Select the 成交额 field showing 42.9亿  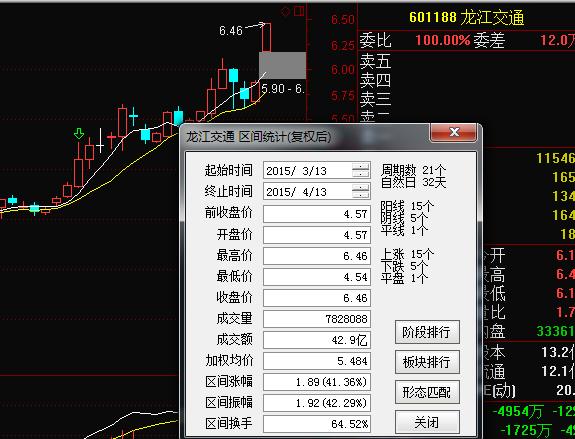[317, 340]
